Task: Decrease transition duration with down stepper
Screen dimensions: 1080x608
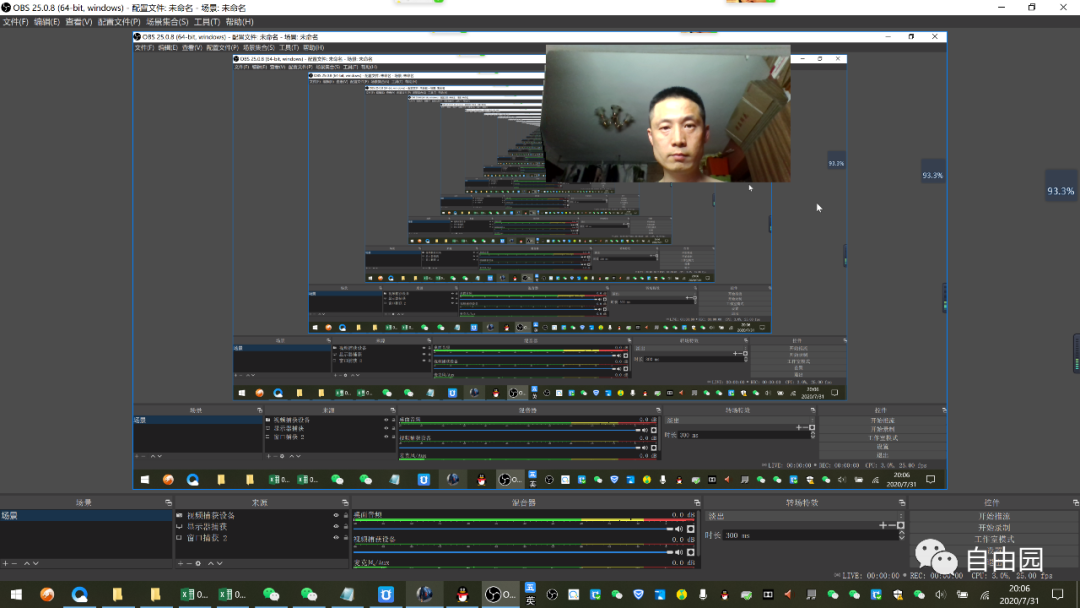Action: (x=902, y=538)
